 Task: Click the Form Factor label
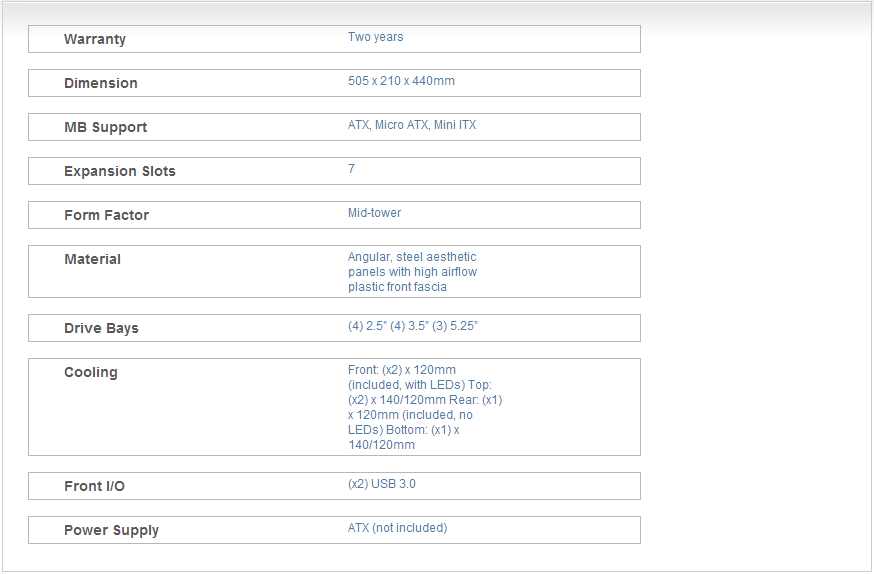(x=106, y=215)
